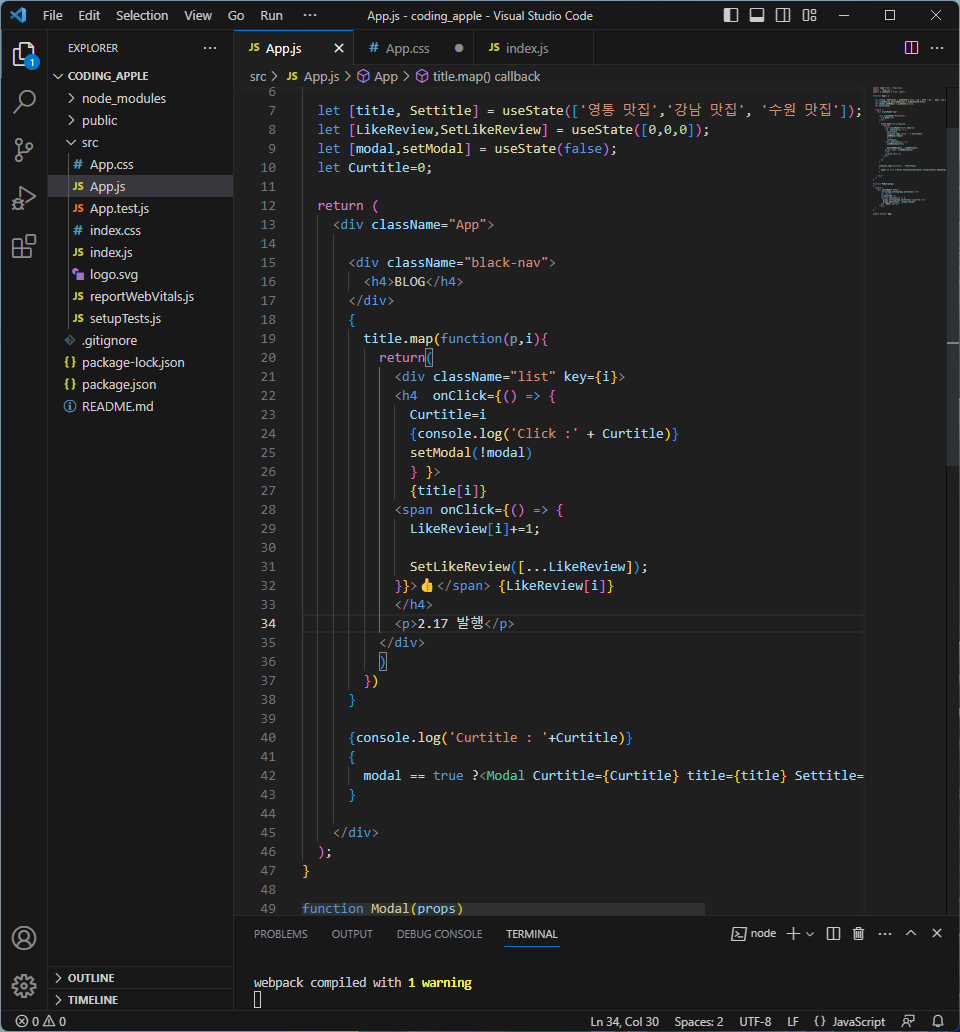Collapse the src folder
This screenshot has height=1032, width=960.
[141, 143]
